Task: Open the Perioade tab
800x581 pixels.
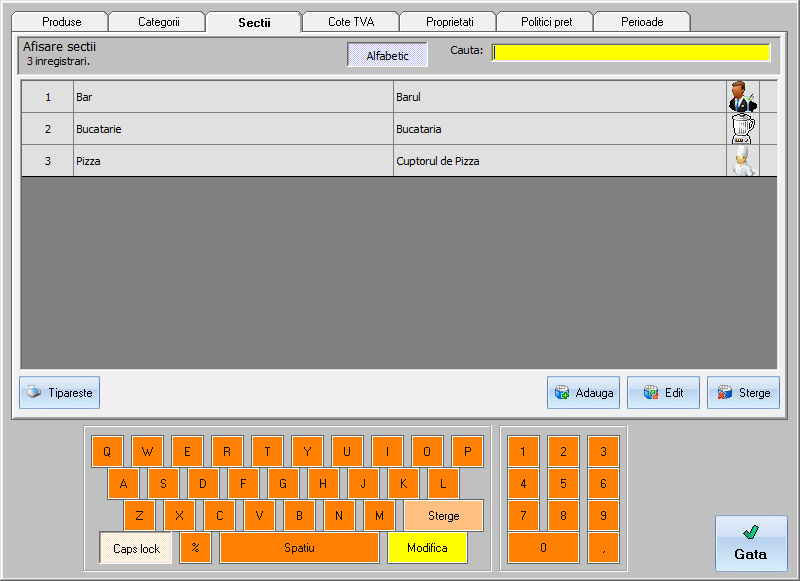Action: click(x=642, y=22)
